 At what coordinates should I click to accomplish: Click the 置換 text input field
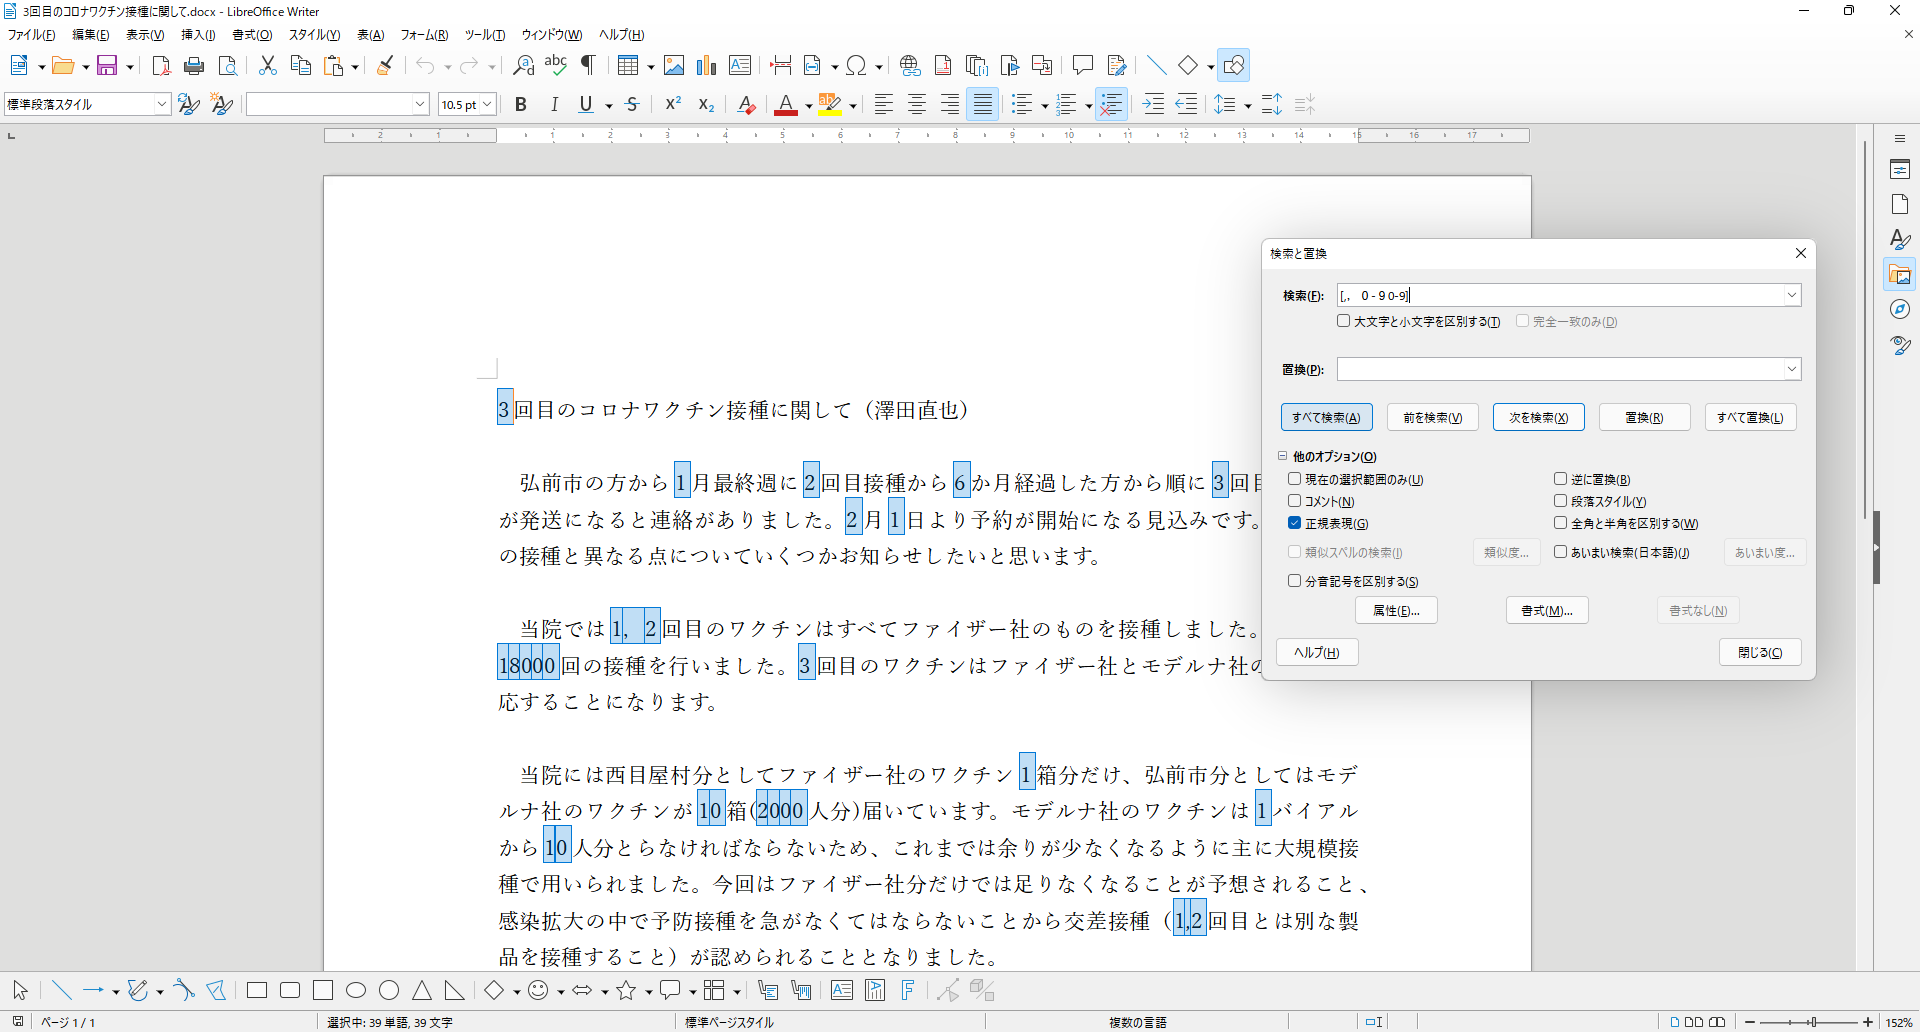pos(1560,369)
